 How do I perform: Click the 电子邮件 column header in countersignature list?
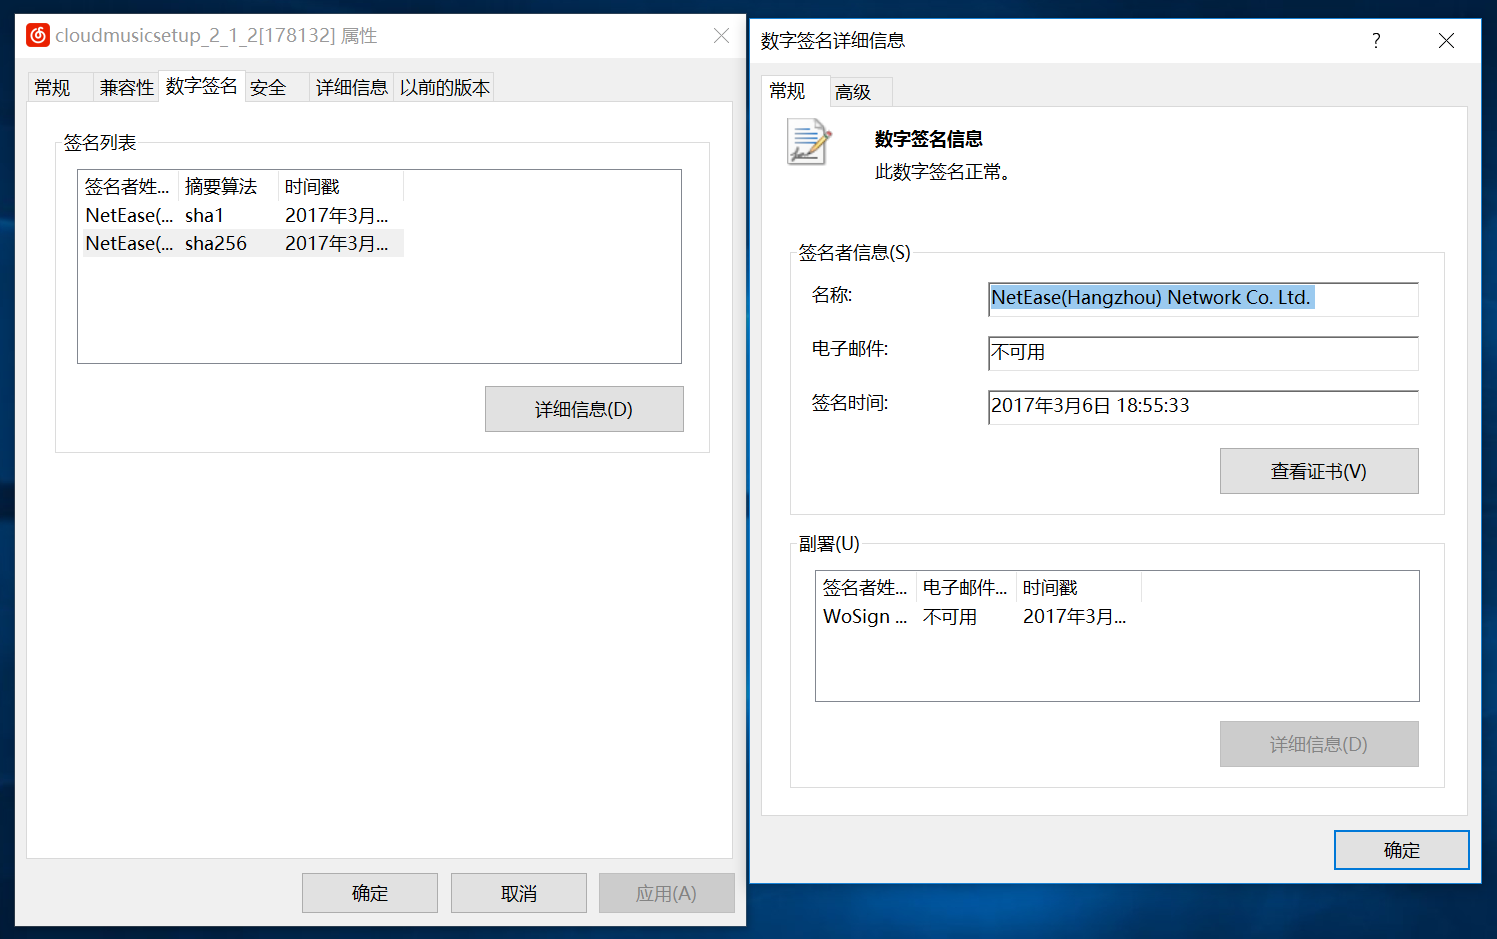[966, 588]
